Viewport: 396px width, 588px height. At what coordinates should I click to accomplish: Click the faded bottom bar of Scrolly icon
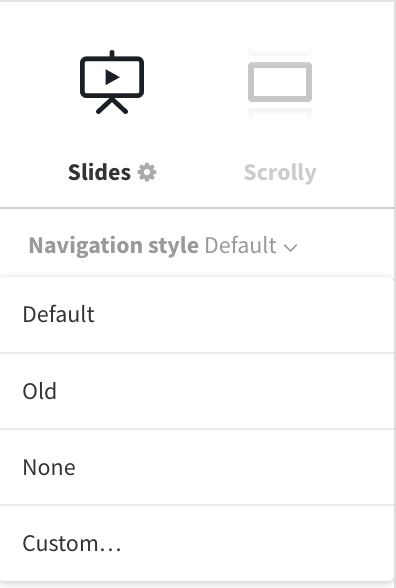coord(280,114)
